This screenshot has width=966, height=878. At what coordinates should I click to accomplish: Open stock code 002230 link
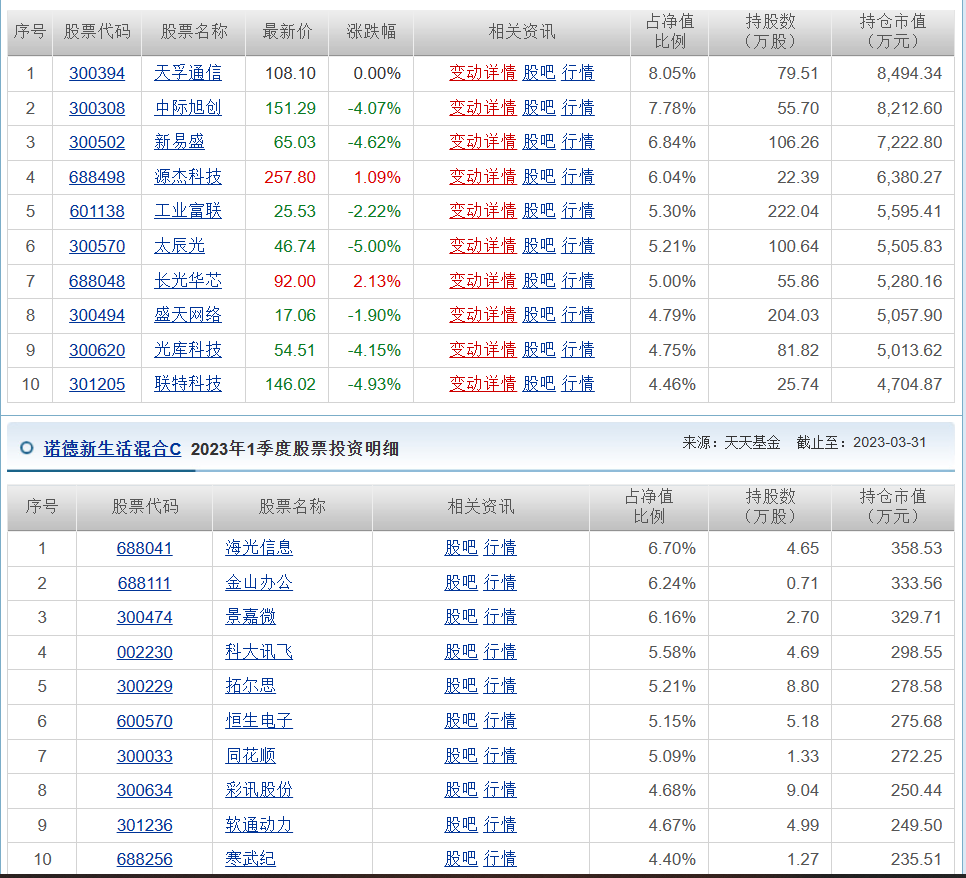(144, 652)
